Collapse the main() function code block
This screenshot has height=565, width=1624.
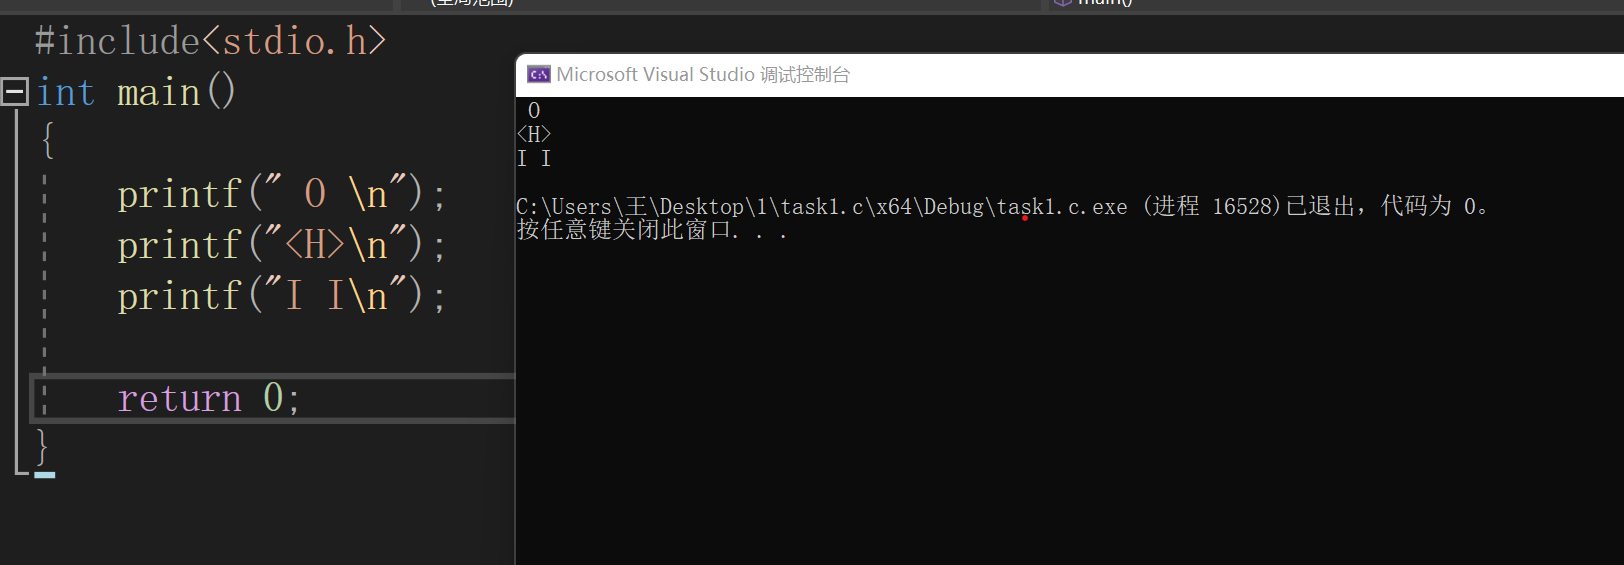pyautogui.click(x=14, y=92)
